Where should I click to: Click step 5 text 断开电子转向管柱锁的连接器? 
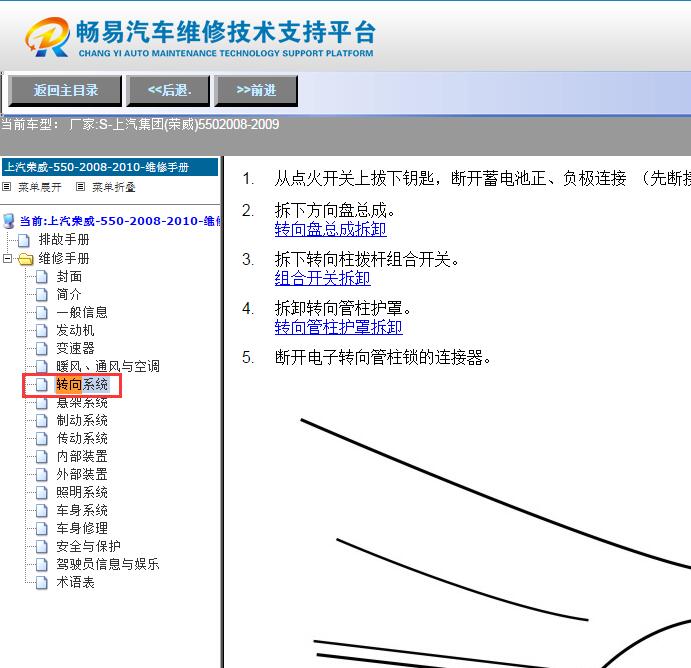pos(383,357)
